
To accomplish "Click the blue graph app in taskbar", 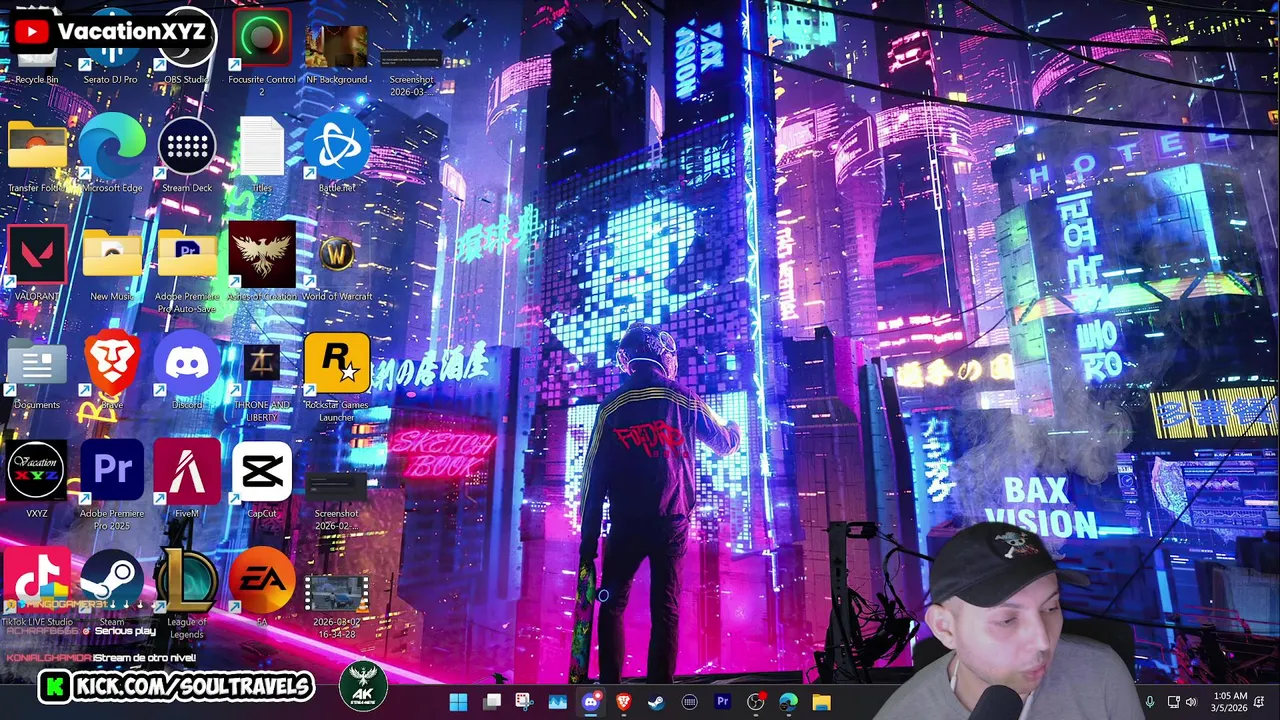I will 557,702.
